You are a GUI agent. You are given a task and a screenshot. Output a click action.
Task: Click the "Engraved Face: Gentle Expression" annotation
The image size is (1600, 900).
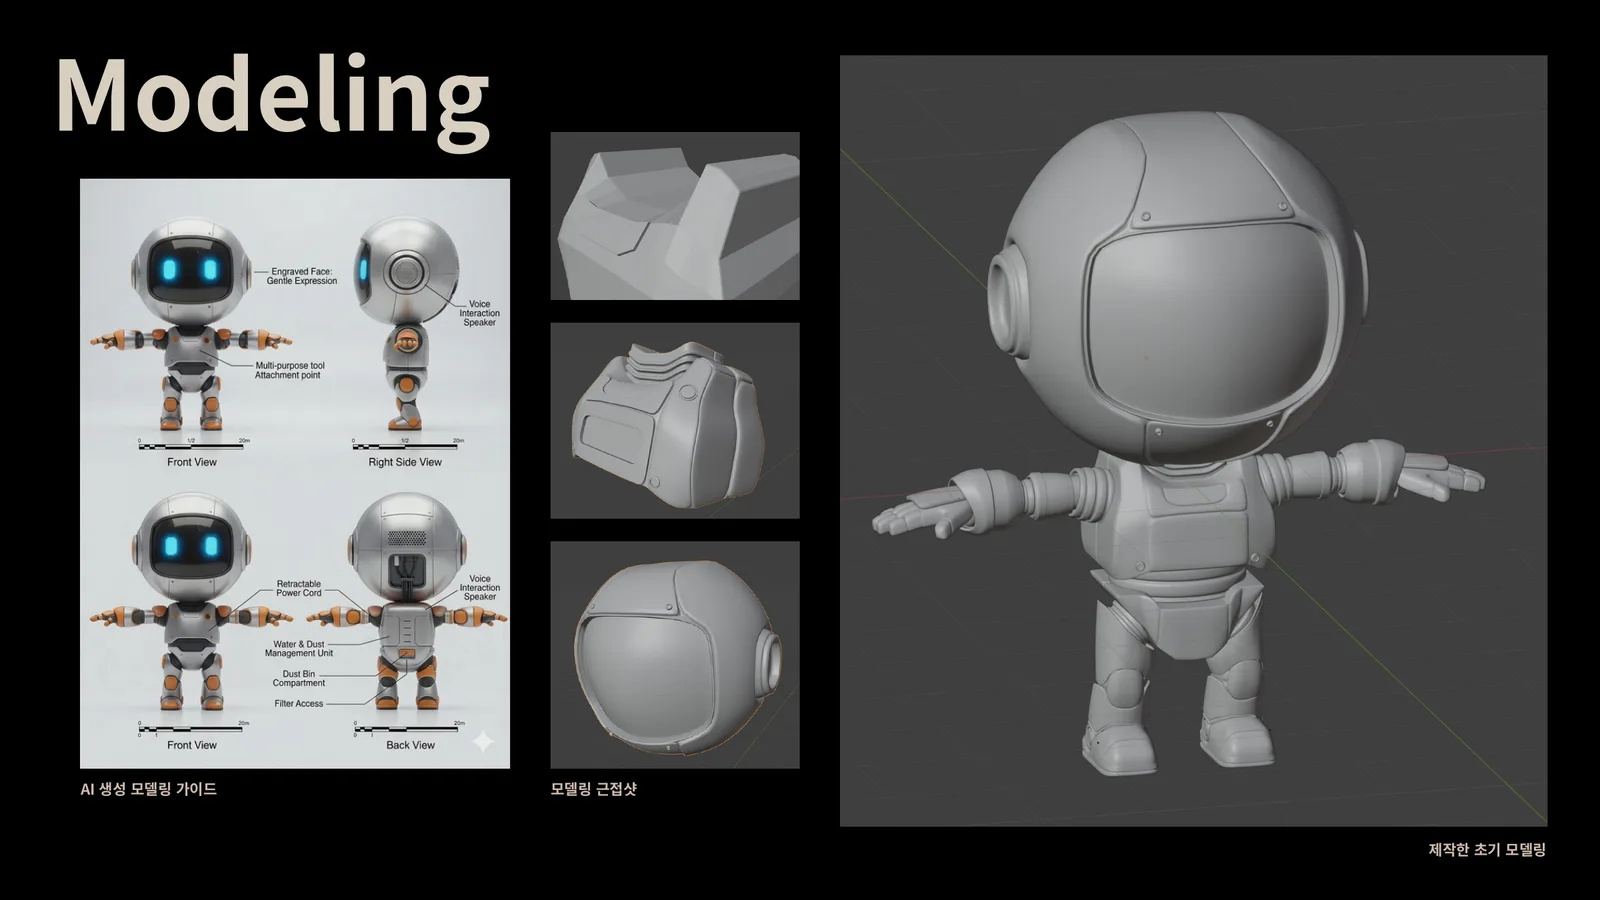302,276
